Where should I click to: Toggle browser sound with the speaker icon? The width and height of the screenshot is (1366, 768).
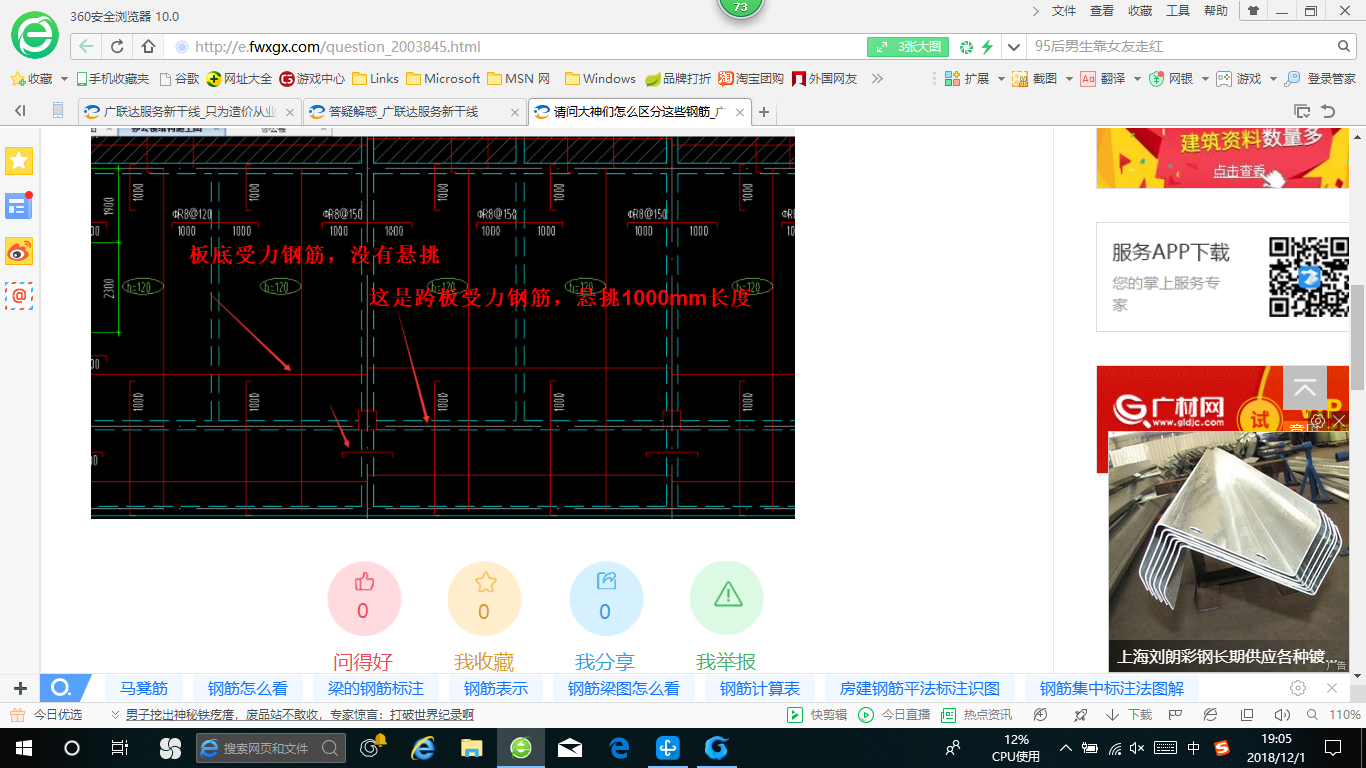coord(1283,715)
